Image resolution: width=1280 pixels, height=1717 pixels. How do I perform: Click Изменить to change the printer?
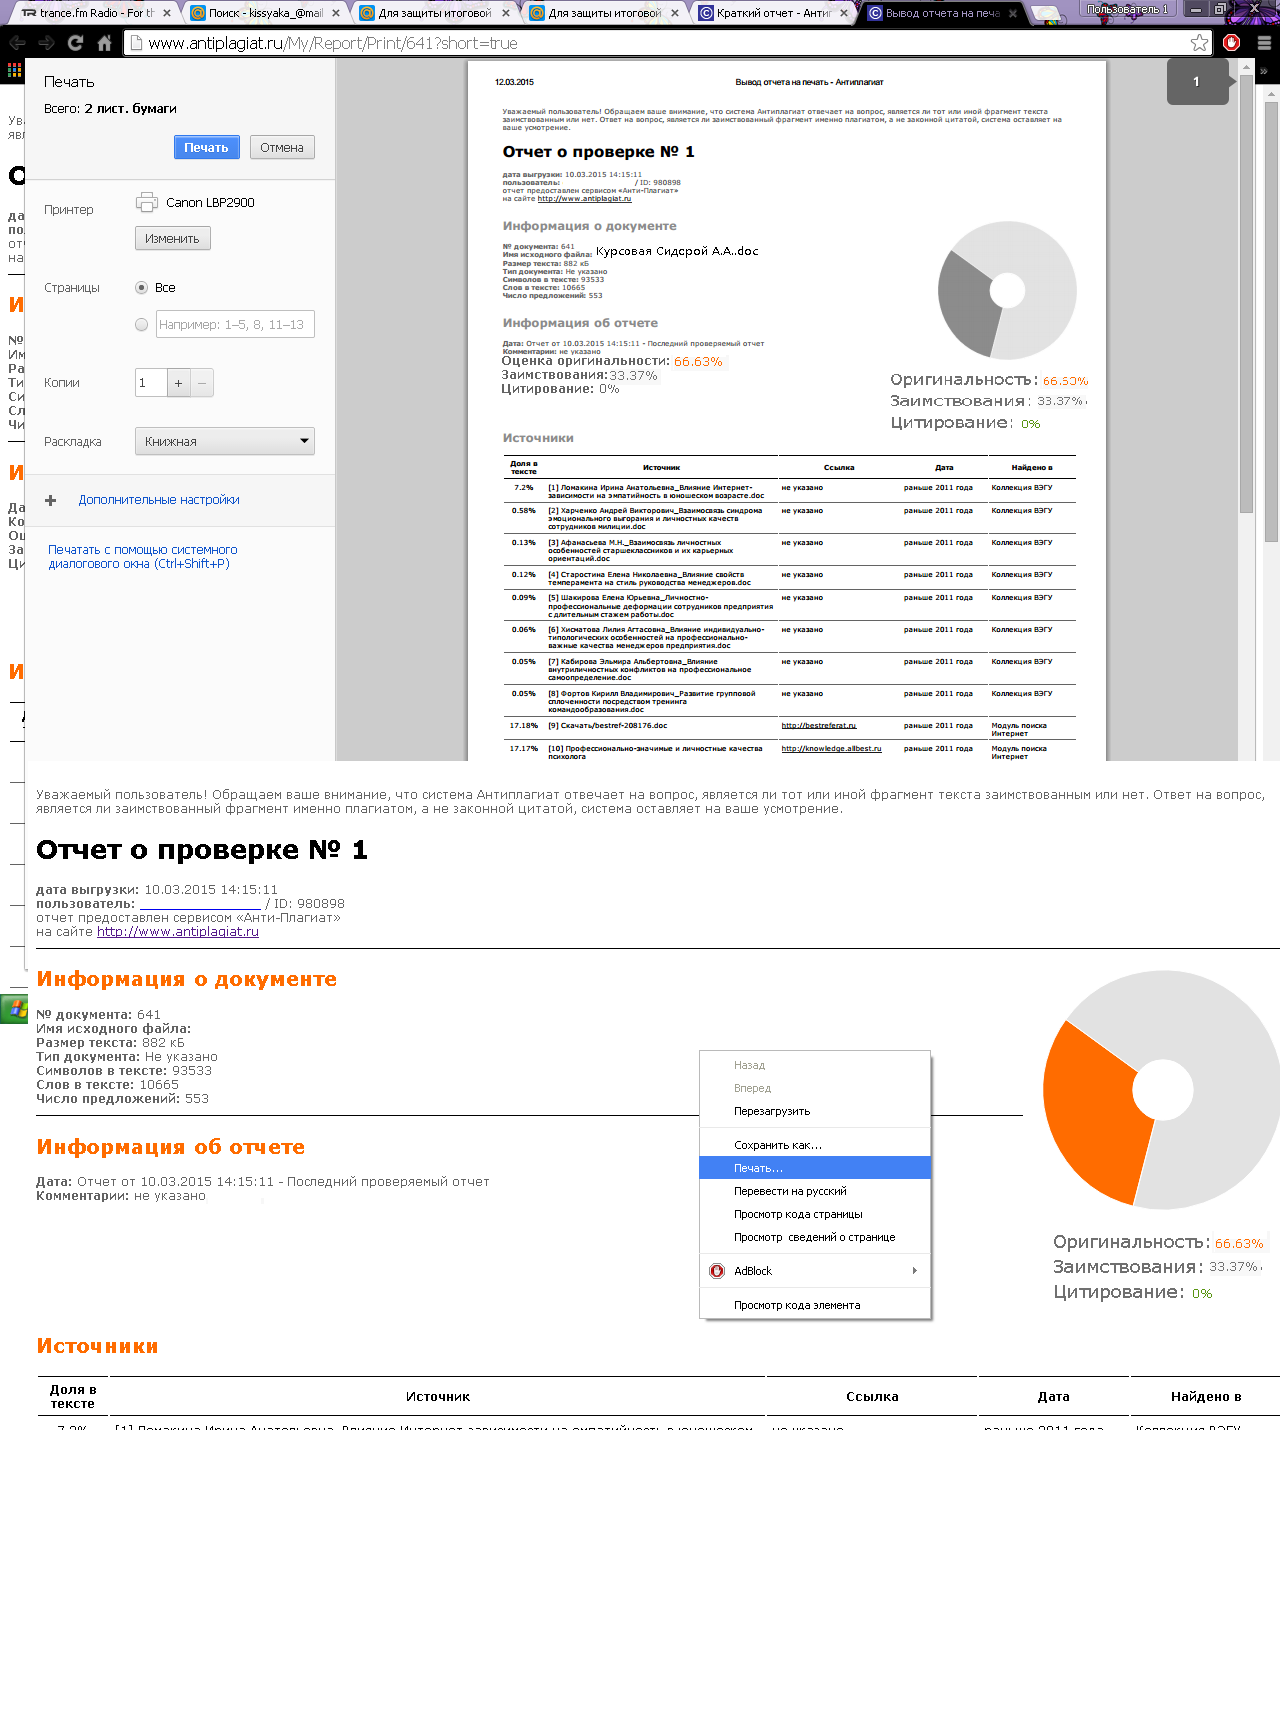[x=172, y=238]
